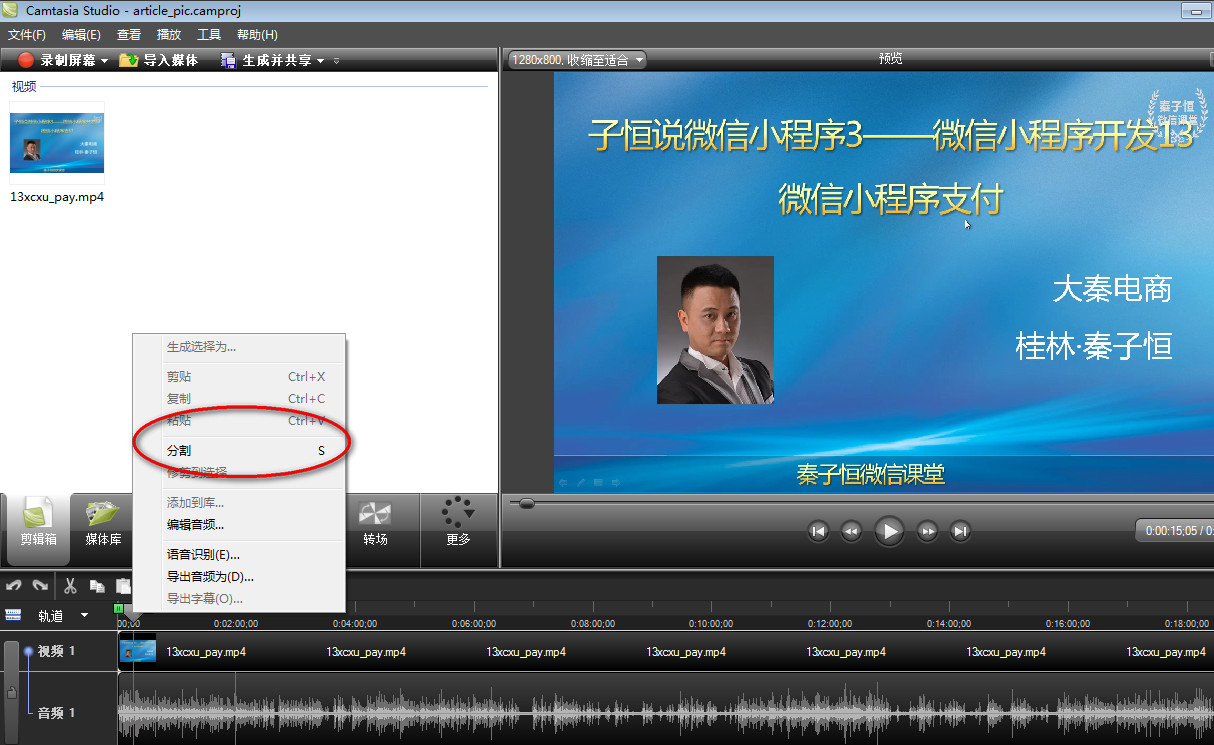The image size is (1214, 745).
Task: Click the 生成并共享 produce and share button
Action: click(x=265, y=60)
